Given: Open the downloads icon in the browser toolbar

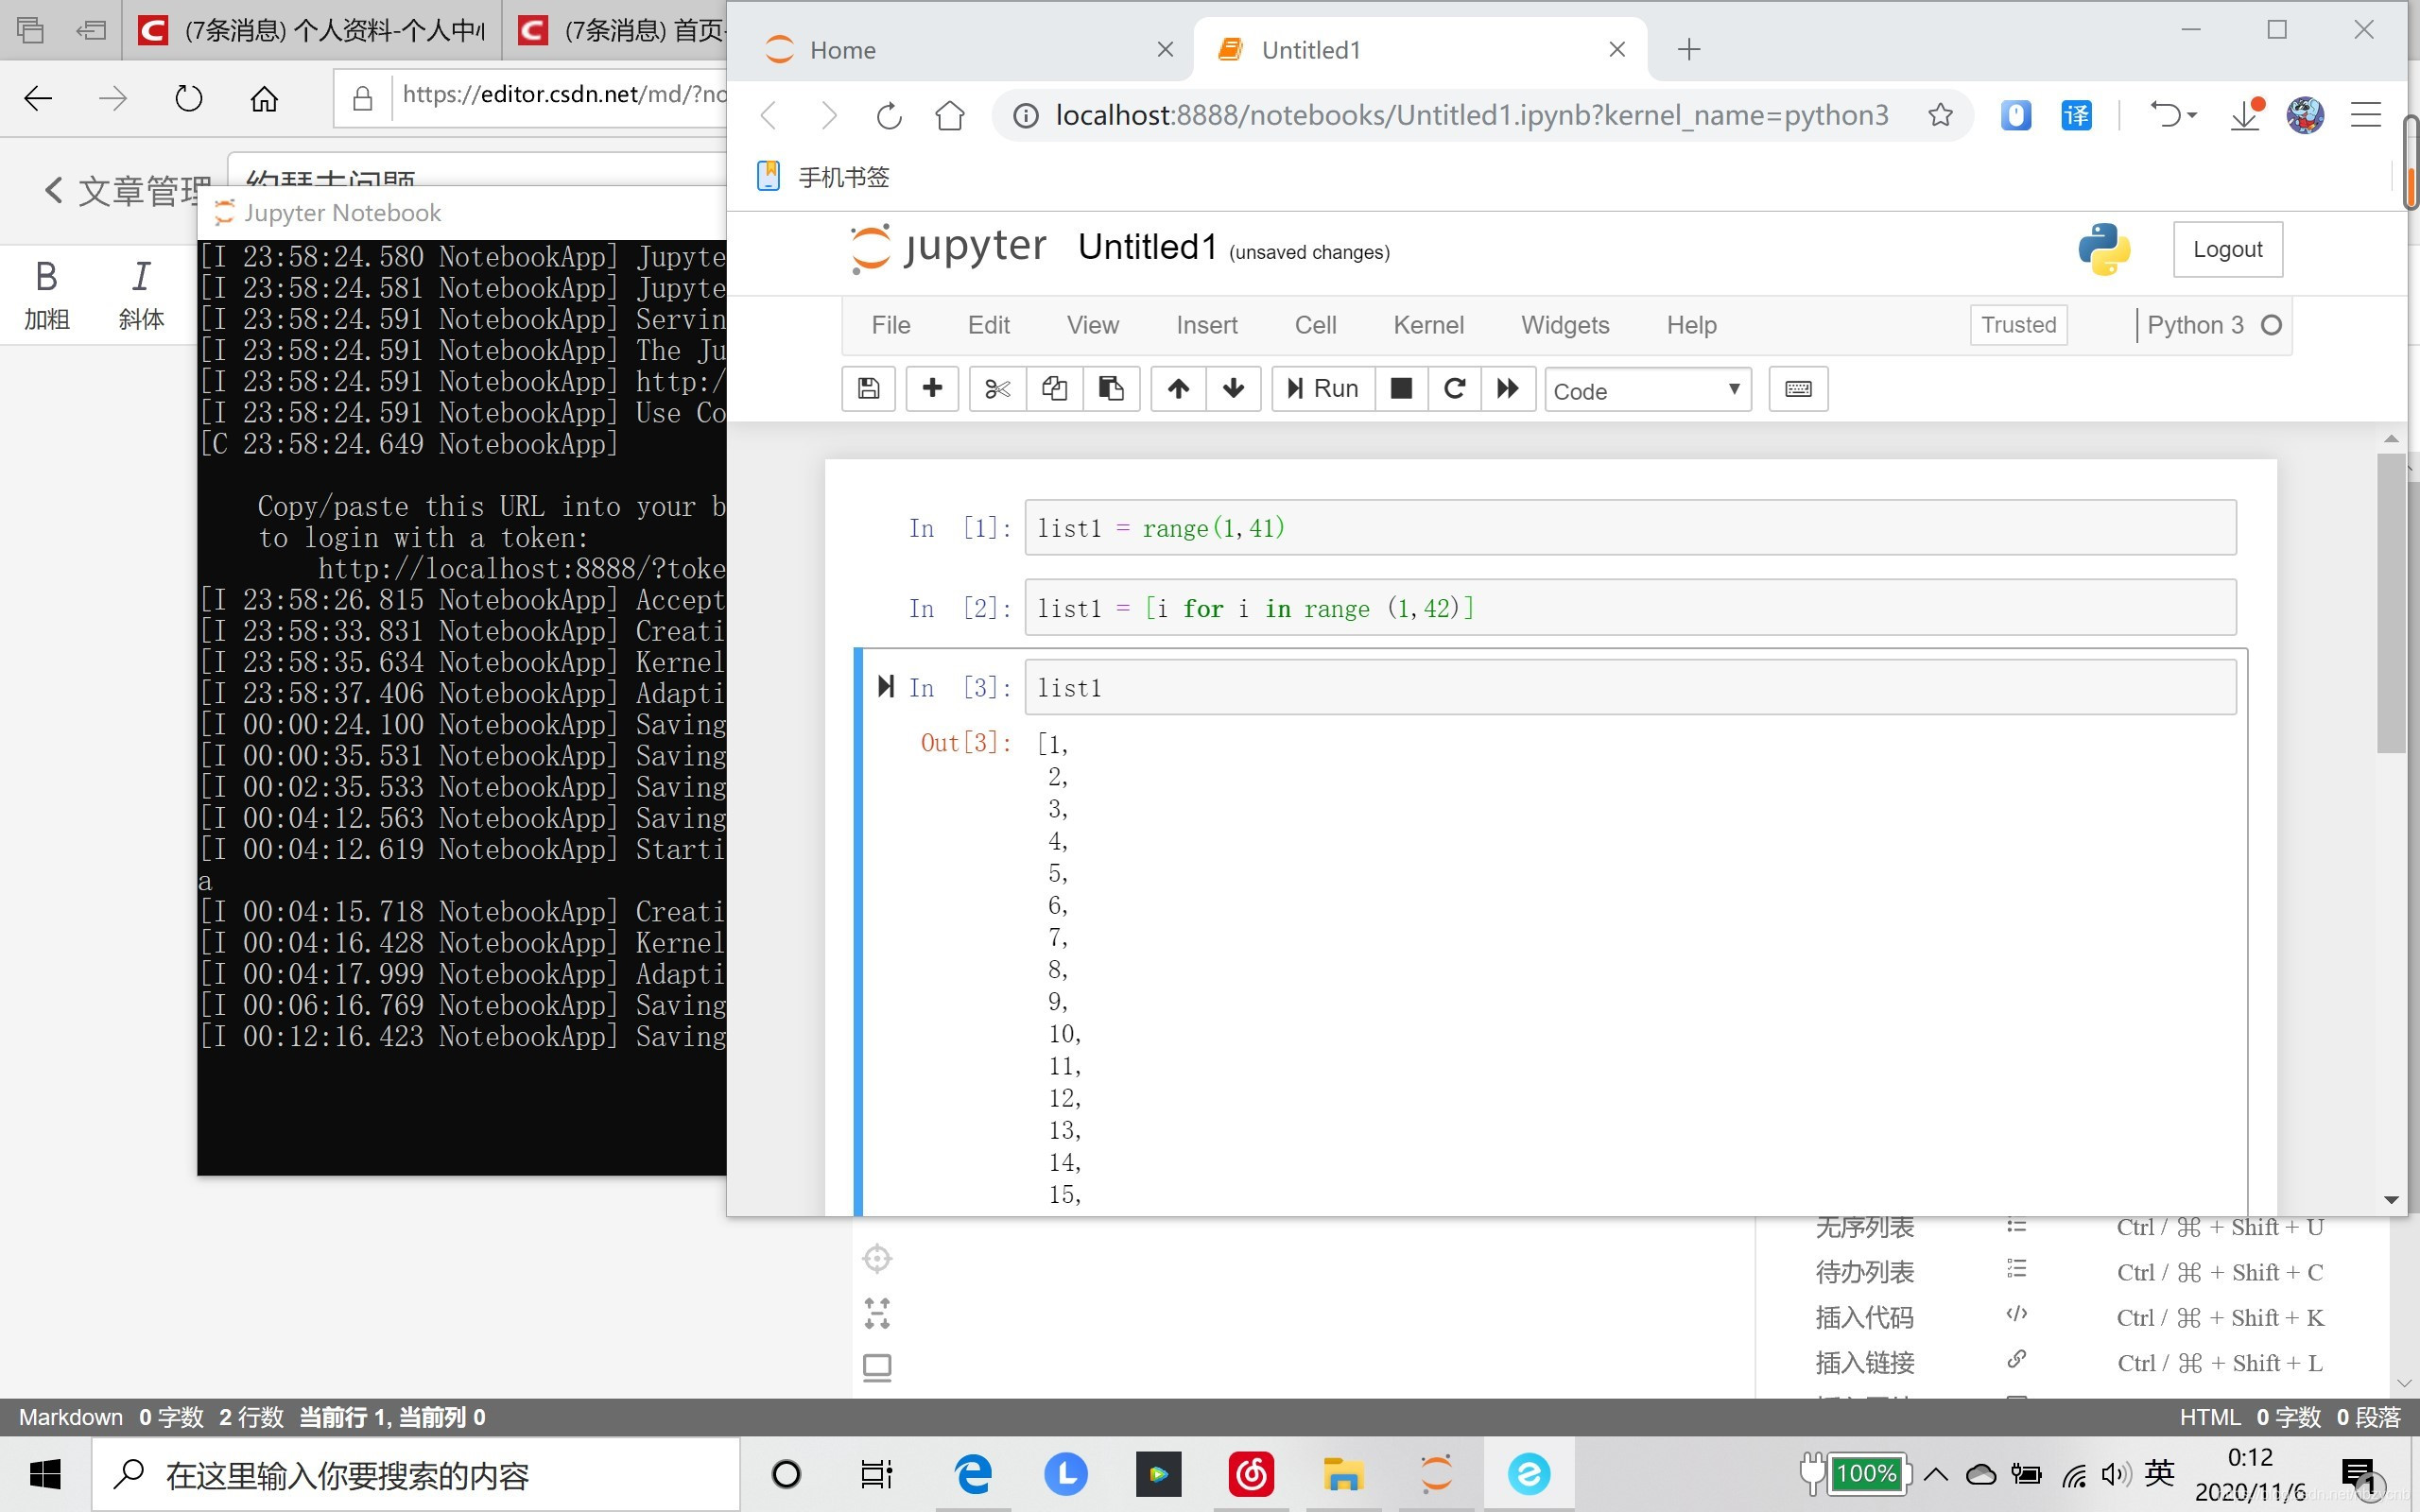Looking at the screenshot, I should click(x=2246, y=115).
